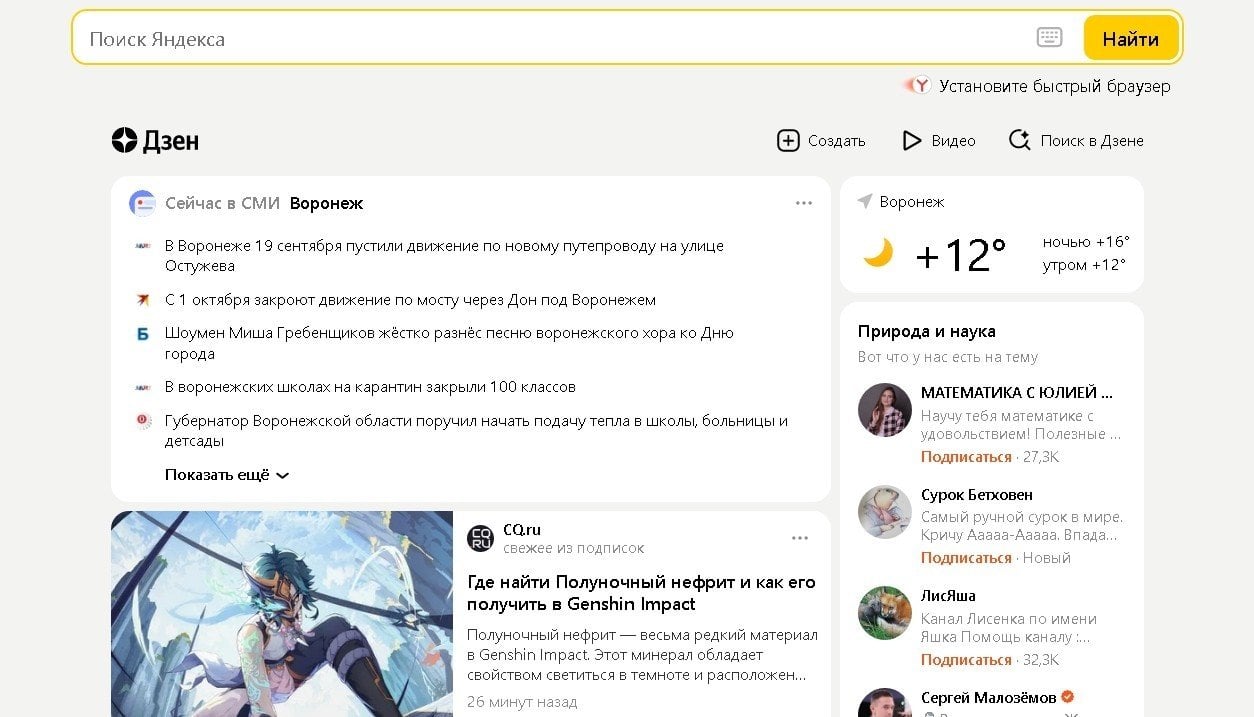Subscribe to ЛисЯша channel
This screenshot has width=1254, height=717.
(966, 660)
